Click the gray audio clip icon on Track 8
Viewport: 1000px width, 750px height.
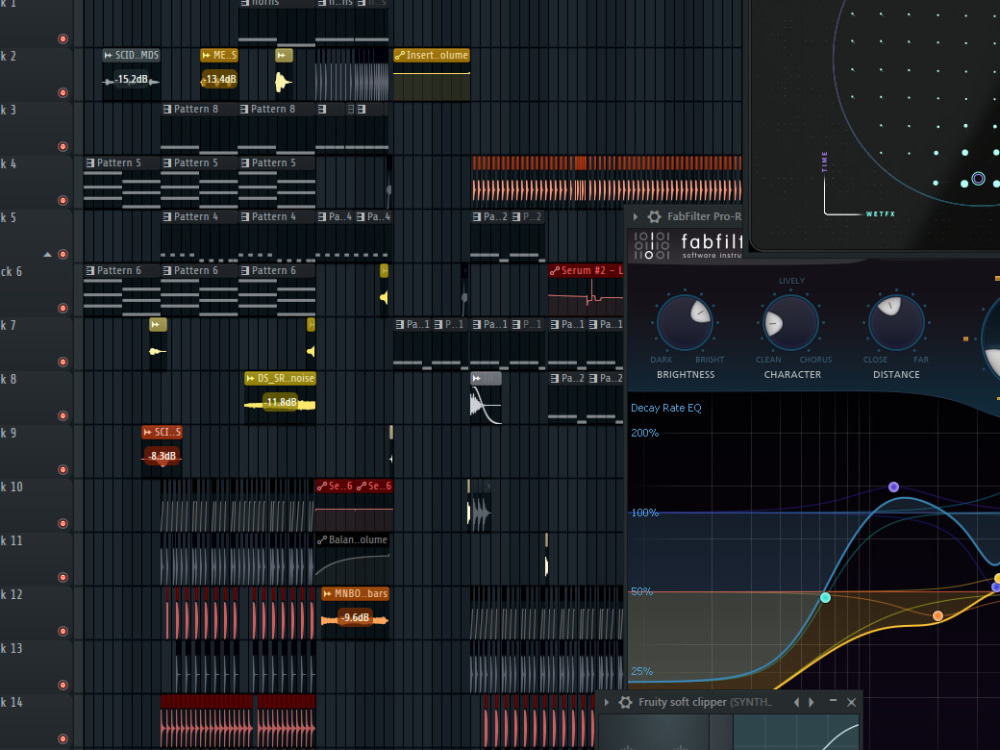476,378
